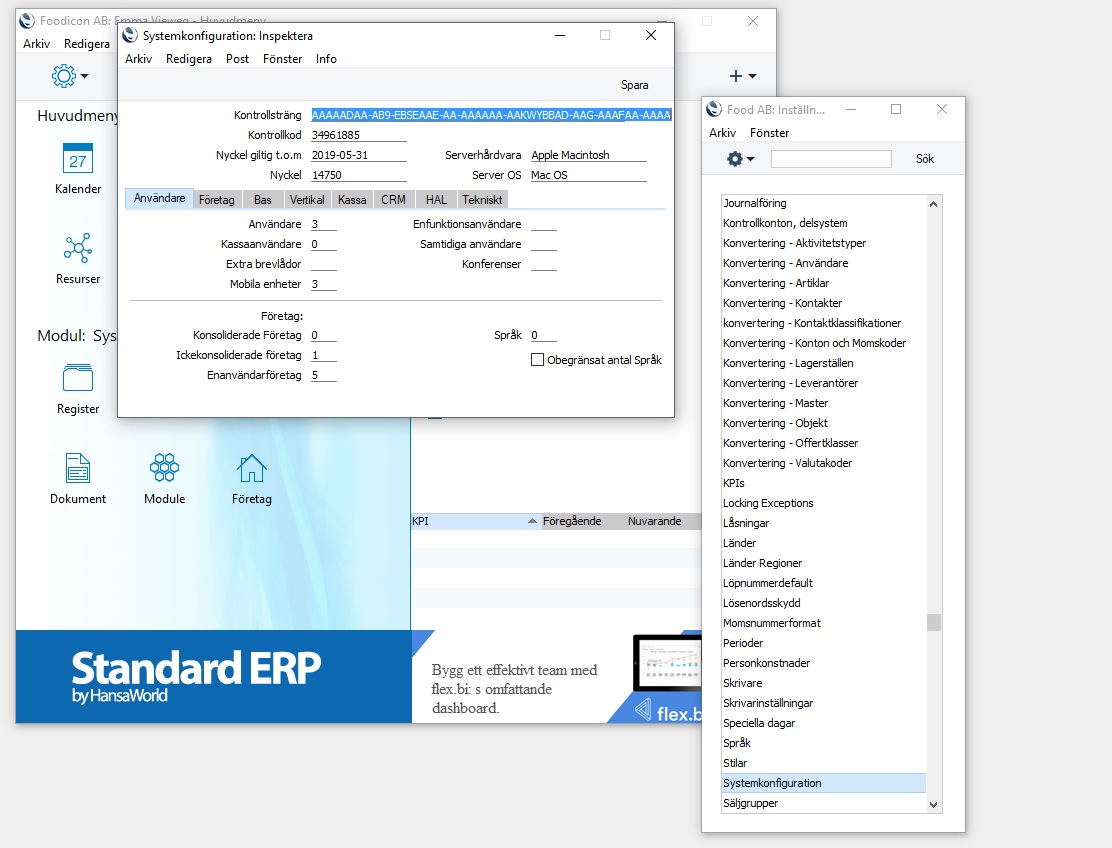Screen dimensions: 1112x848
Task: Click the scroll up arrow in settings list
Action: click(933, 204)
